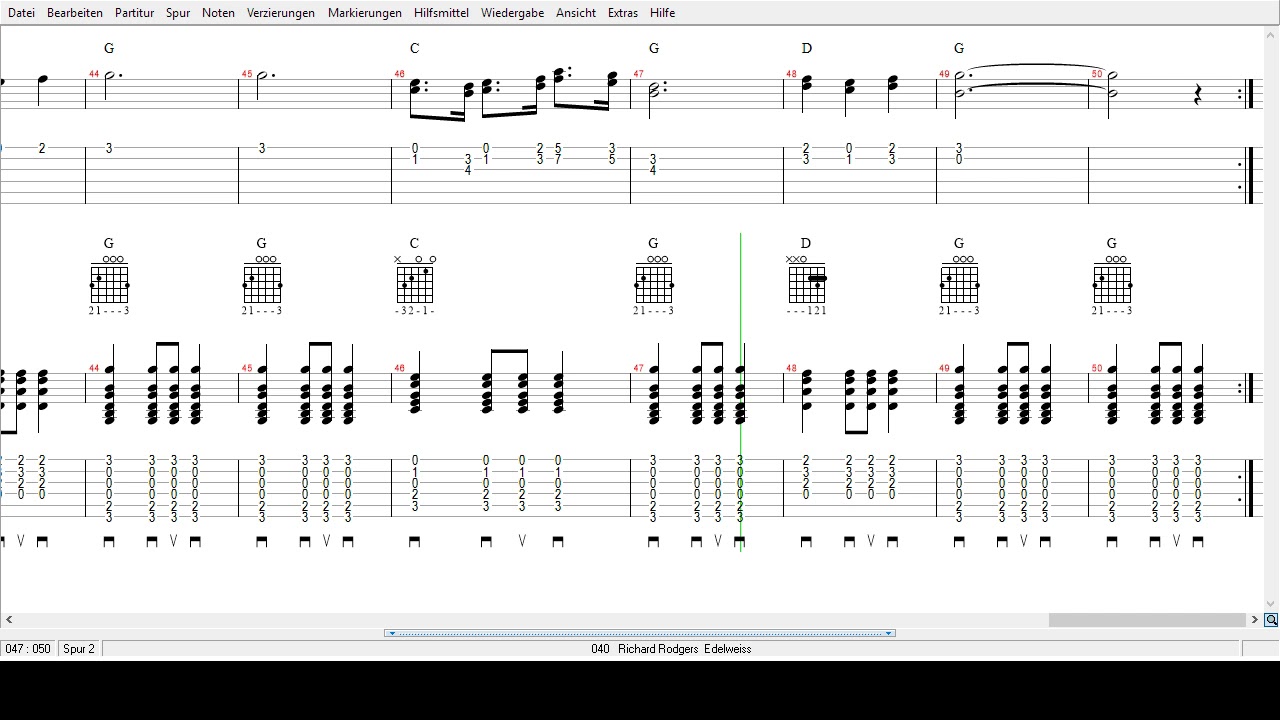Open the Partitur menu
This screenshot has width=1280, height=720.
(x=134, y=13)
